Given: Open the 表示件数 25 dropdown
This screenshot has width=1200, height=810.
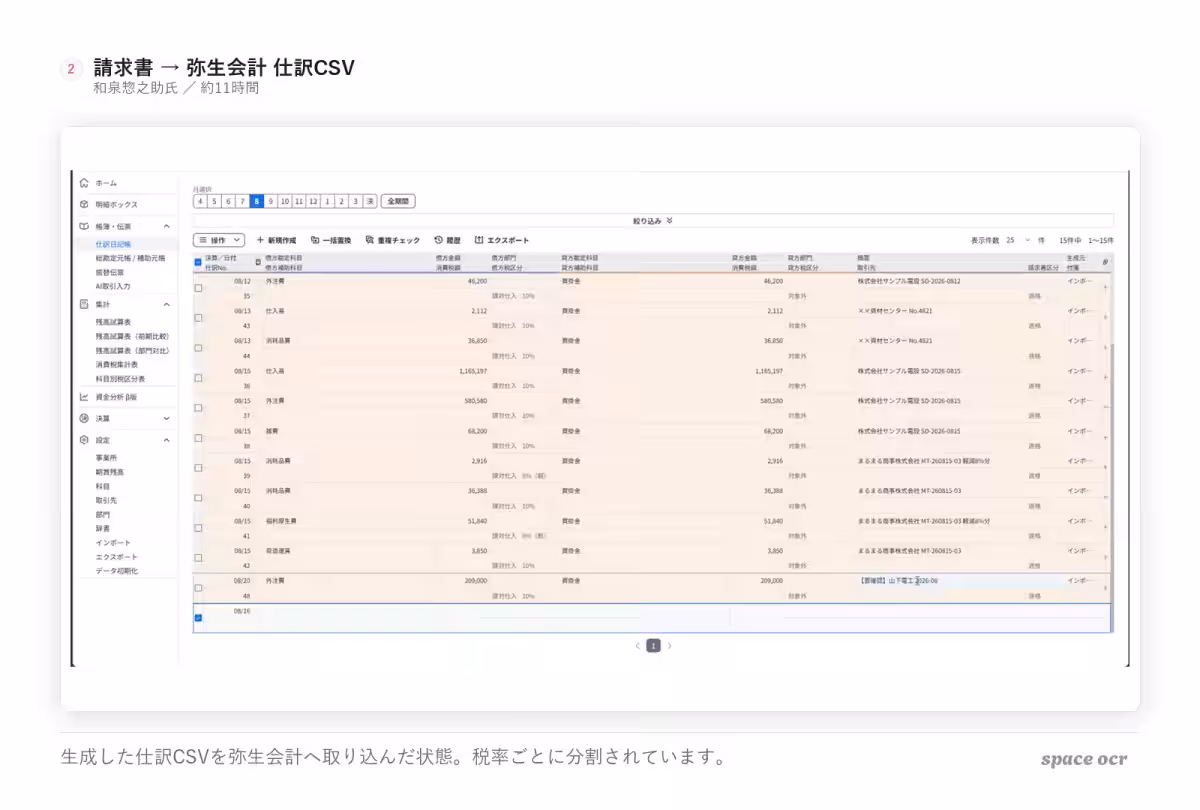Looking at the screenshot, I should (1018, 240).
